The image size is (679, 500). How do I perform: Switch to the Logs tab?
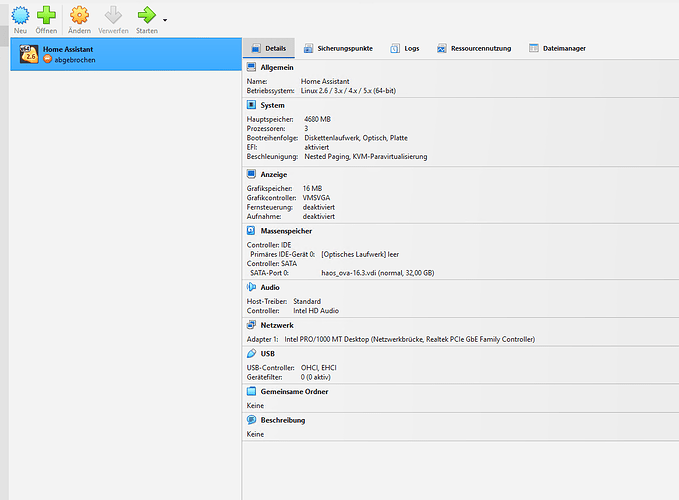tap(405, 48)
